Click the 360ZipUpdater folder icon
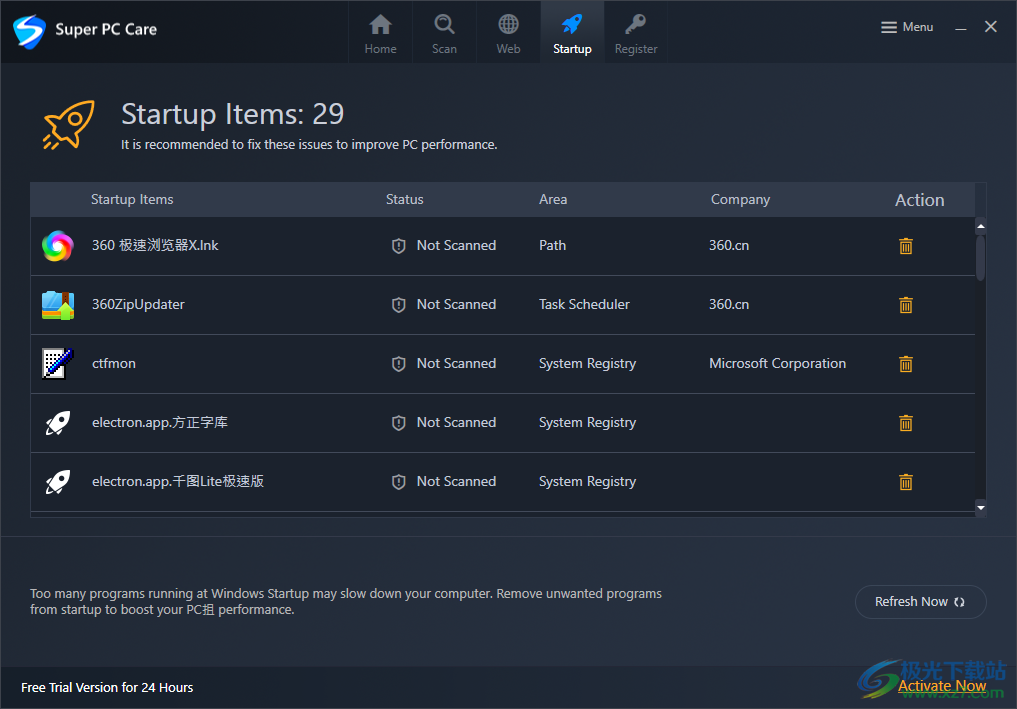Viewport: 1017px width, 709px height. click(x=58, y=305)
